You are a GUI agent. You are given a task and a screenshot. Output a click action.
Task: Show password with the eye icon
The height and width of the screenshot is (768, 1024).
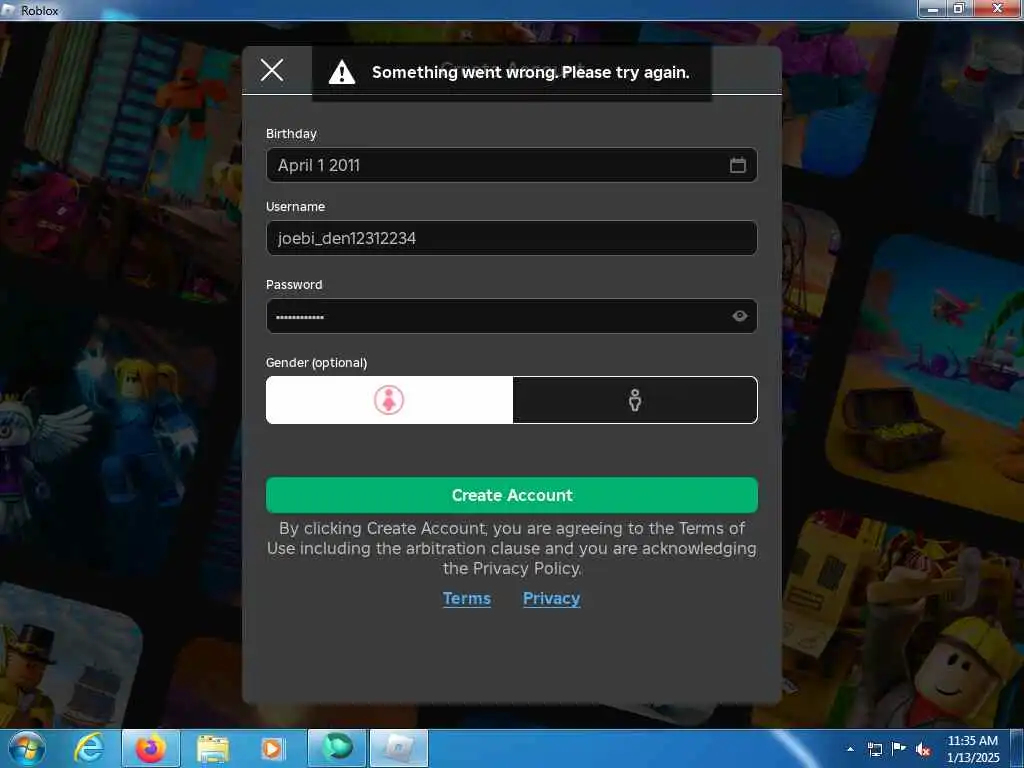(739, 316)
